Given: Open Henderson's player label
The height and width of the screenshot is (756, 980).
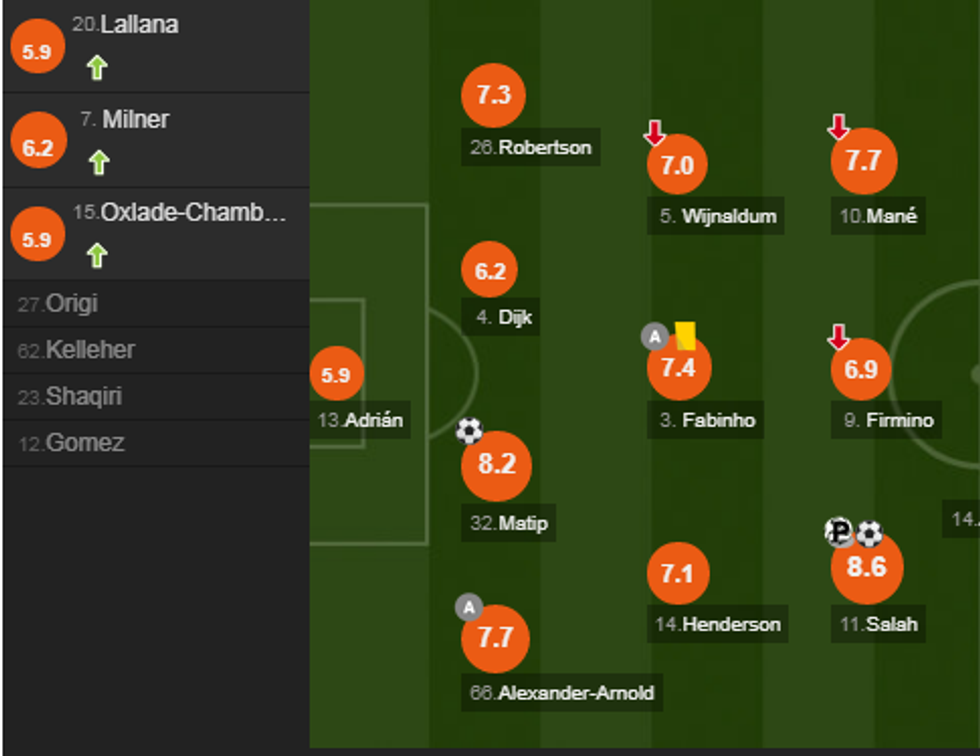Looking at the screenshot, I should (717, 624).
